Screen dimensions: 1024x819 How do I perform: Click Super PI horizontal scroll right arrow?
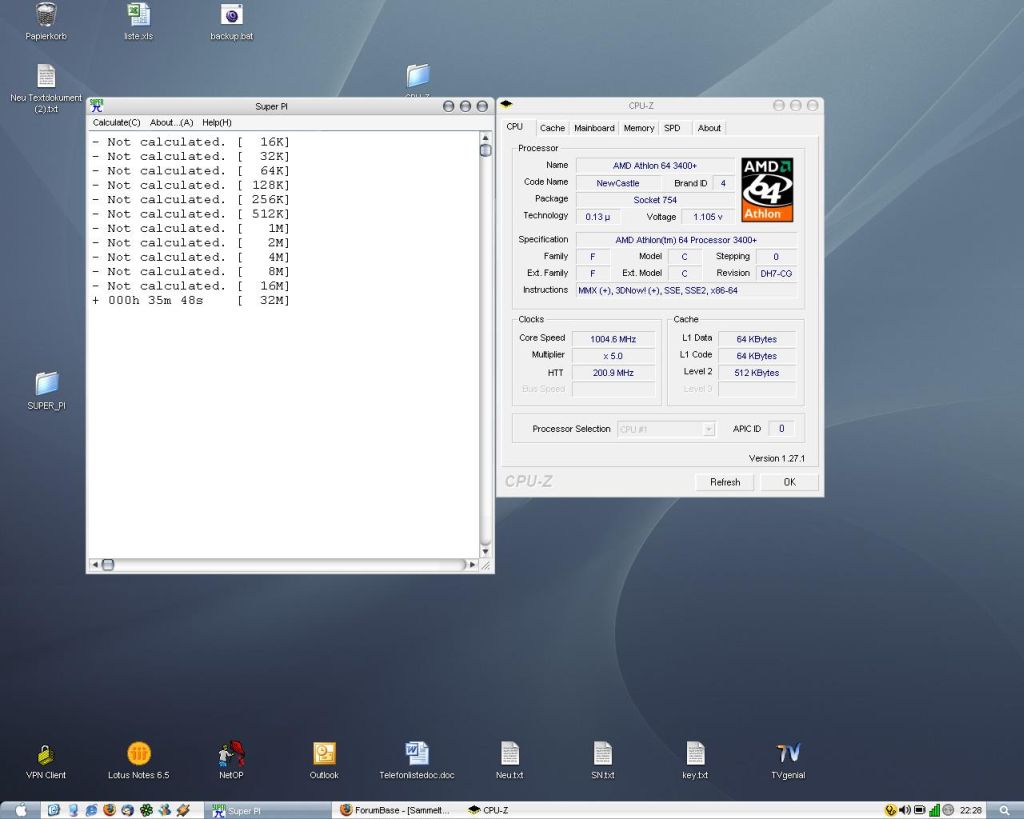point(472,564)
